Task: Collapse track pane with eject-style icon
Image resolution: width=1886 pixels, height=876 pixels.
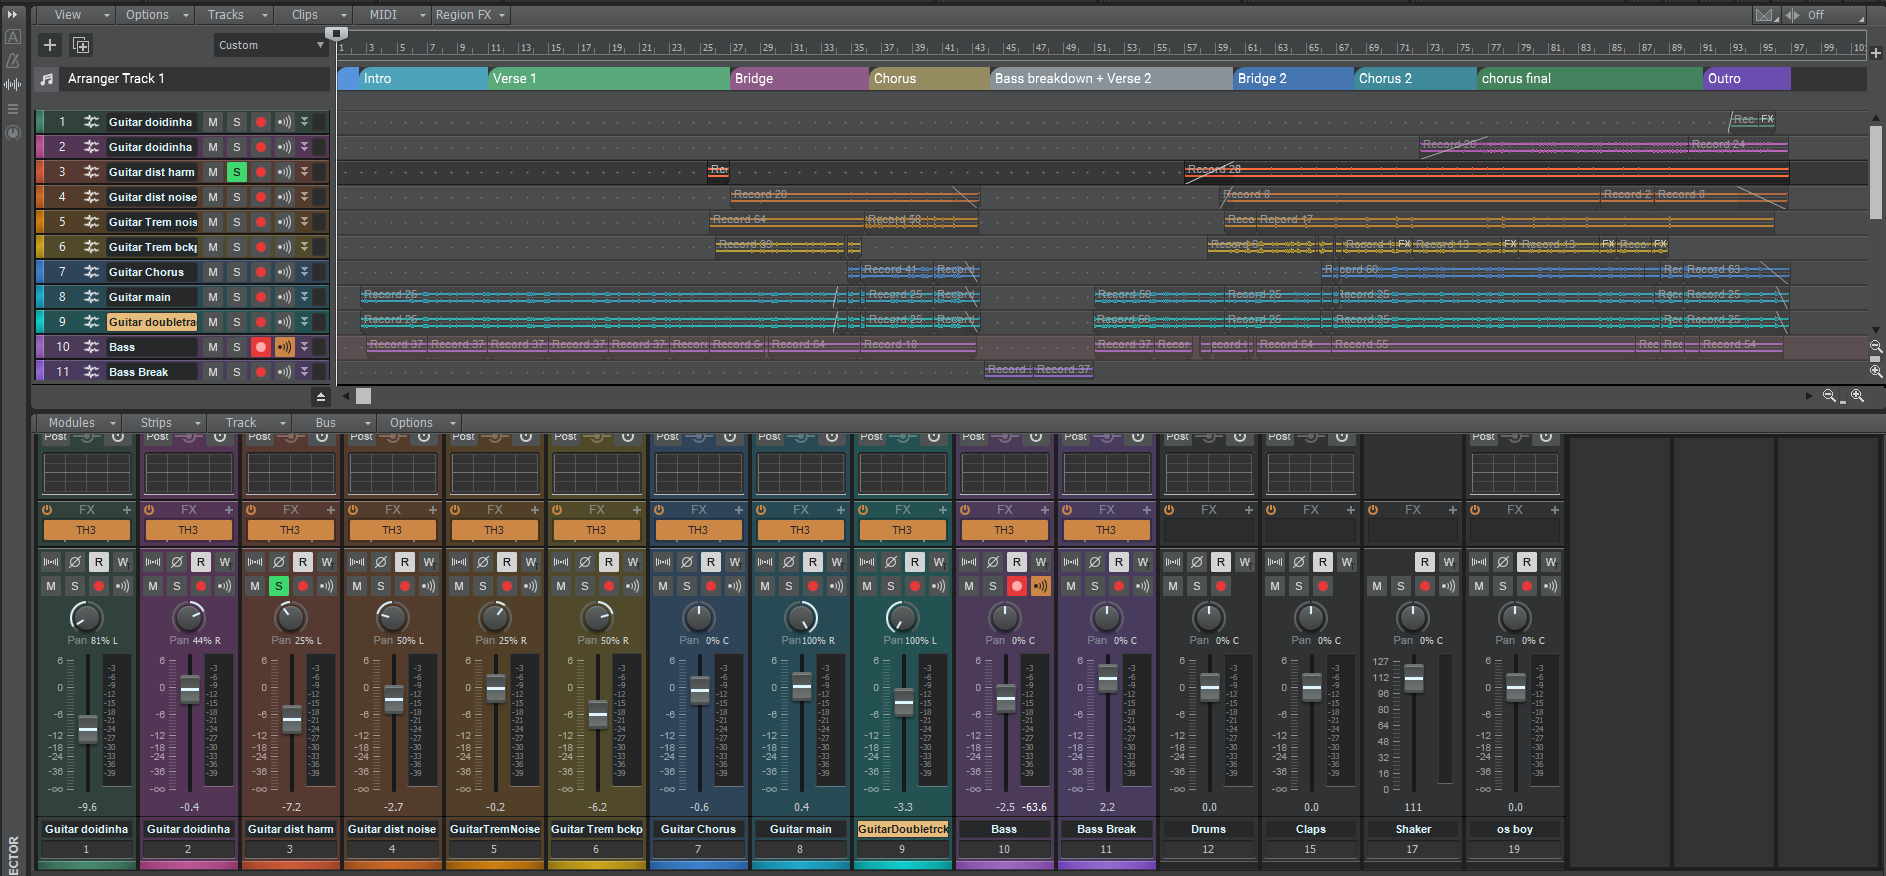Action: [321, 397]
